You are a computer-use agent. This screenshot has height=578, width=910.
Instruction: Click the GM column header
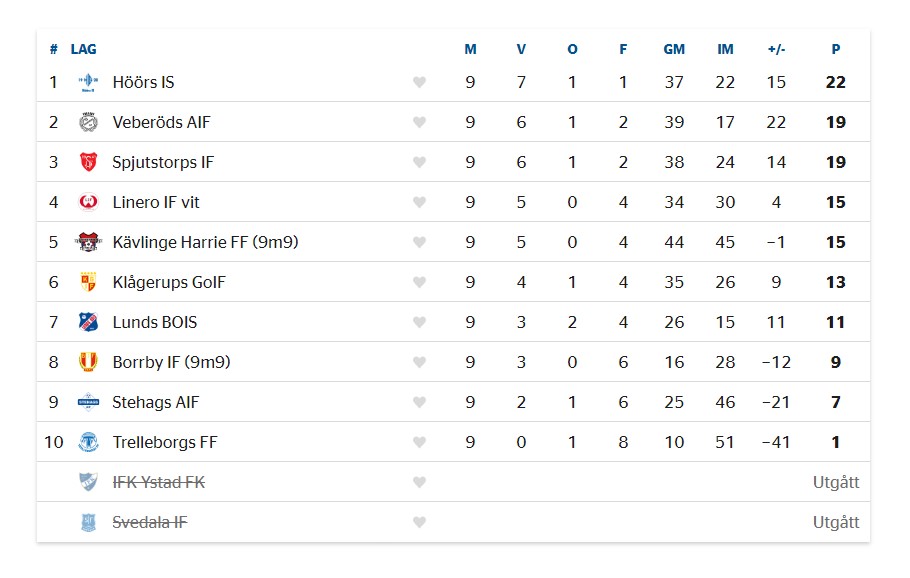[x=674, y=49]
